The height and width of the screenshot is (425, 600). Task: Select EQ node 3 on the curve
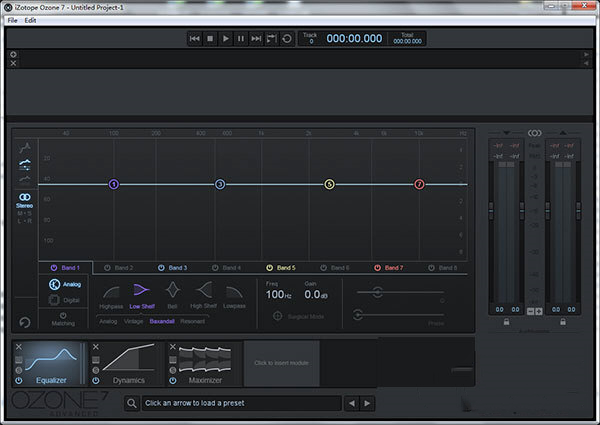coord(220,184)
